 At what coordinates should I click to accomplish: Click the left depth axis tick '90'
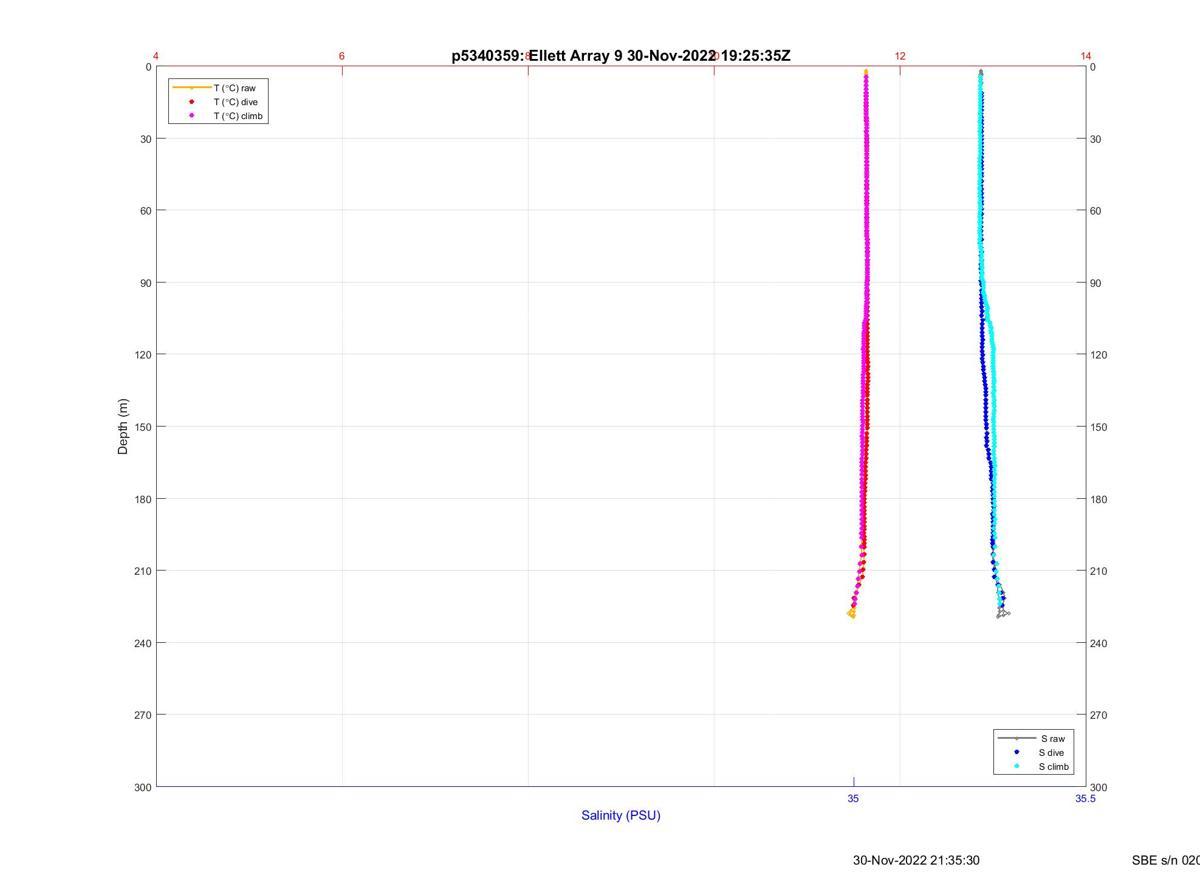point(146,283)
